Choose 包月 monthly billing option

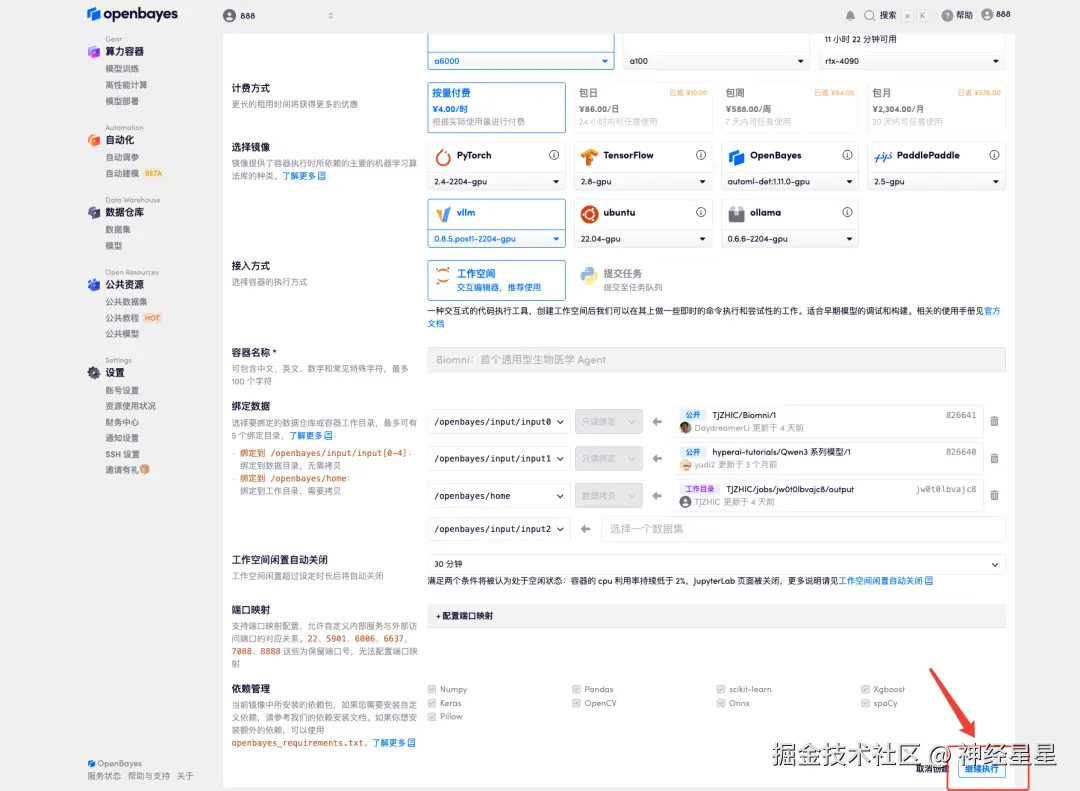(x=936, y=107)
